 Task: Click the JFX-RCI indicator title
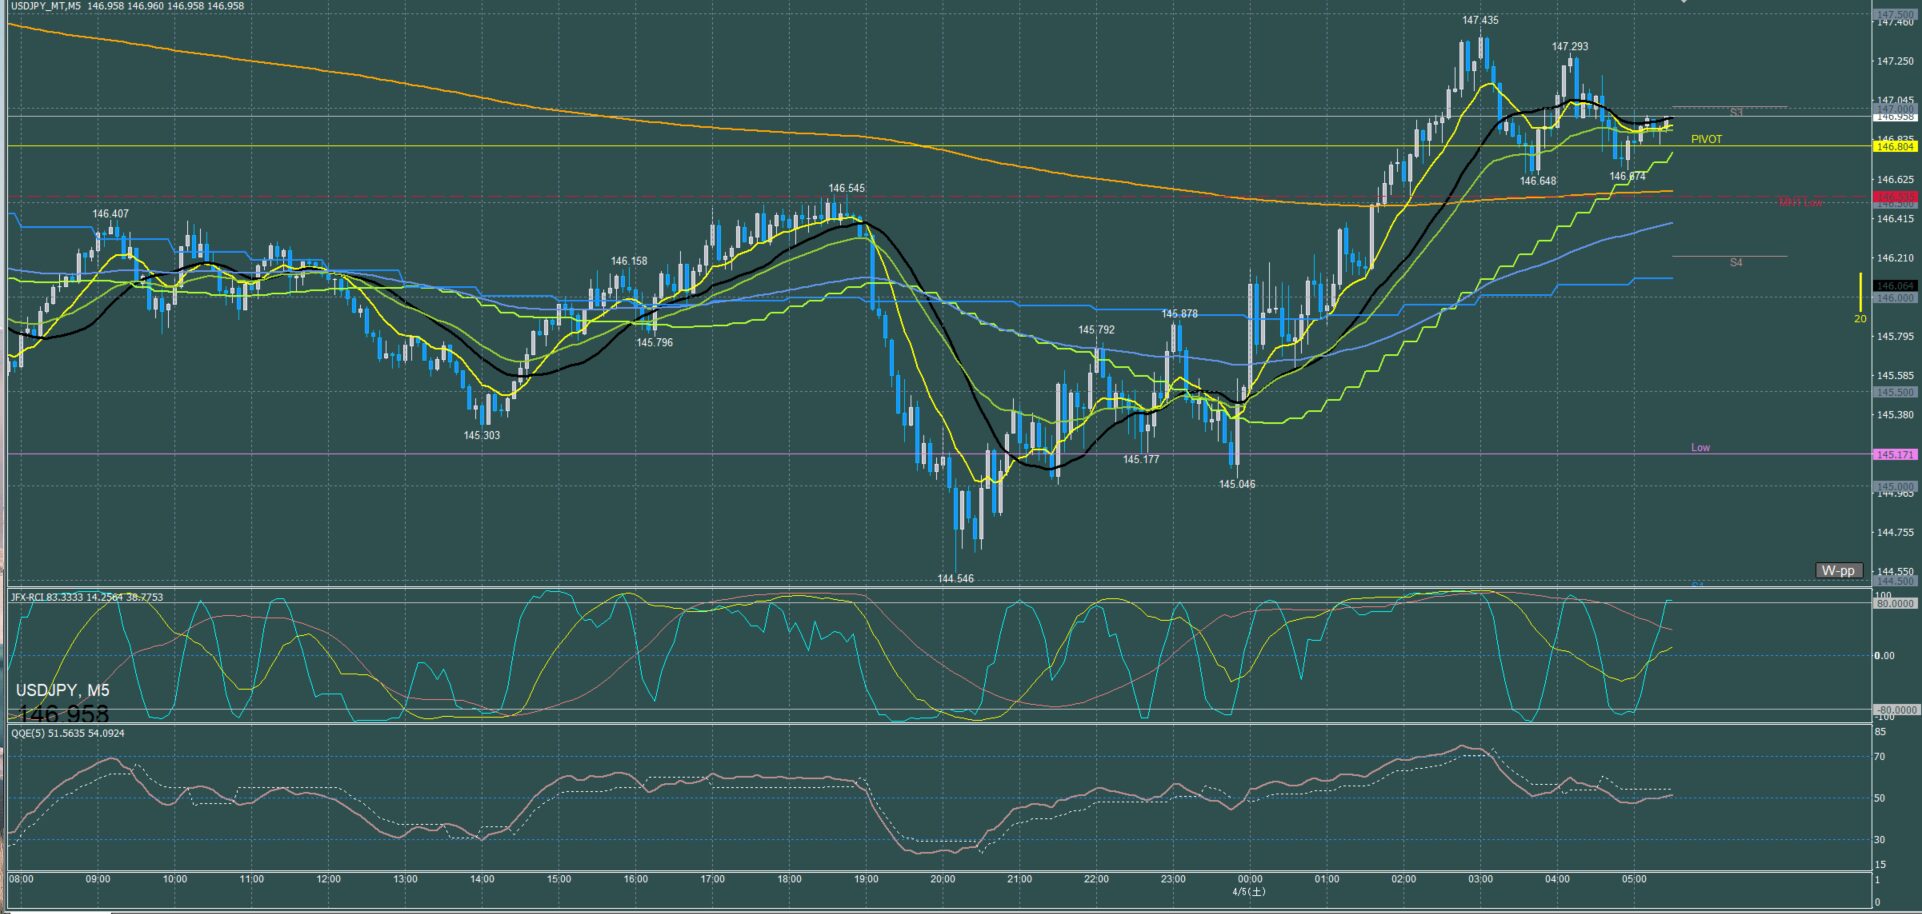coord(86,597)
